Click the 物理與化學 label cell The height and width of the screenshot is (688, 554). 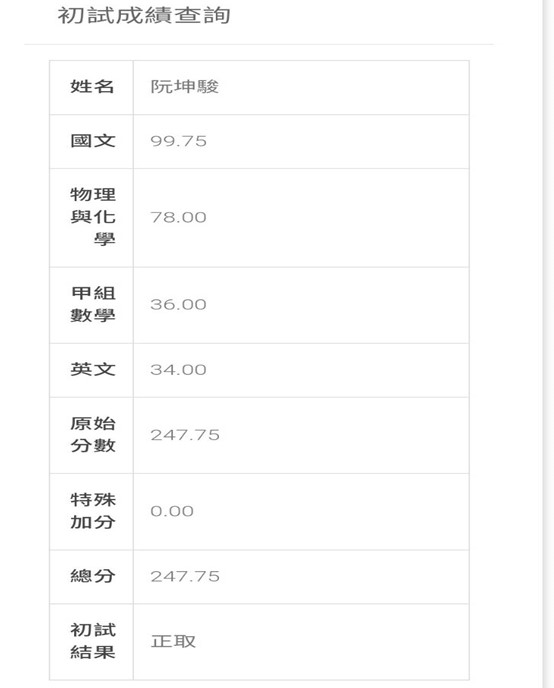[92, 218]
